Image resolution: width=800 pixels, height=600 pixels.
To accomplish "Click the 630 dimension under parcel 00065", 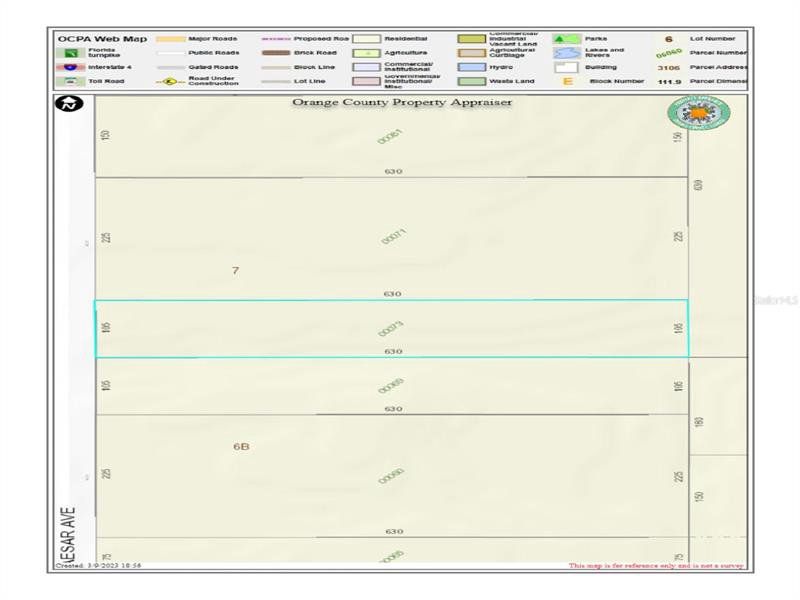I will (393, 409).
